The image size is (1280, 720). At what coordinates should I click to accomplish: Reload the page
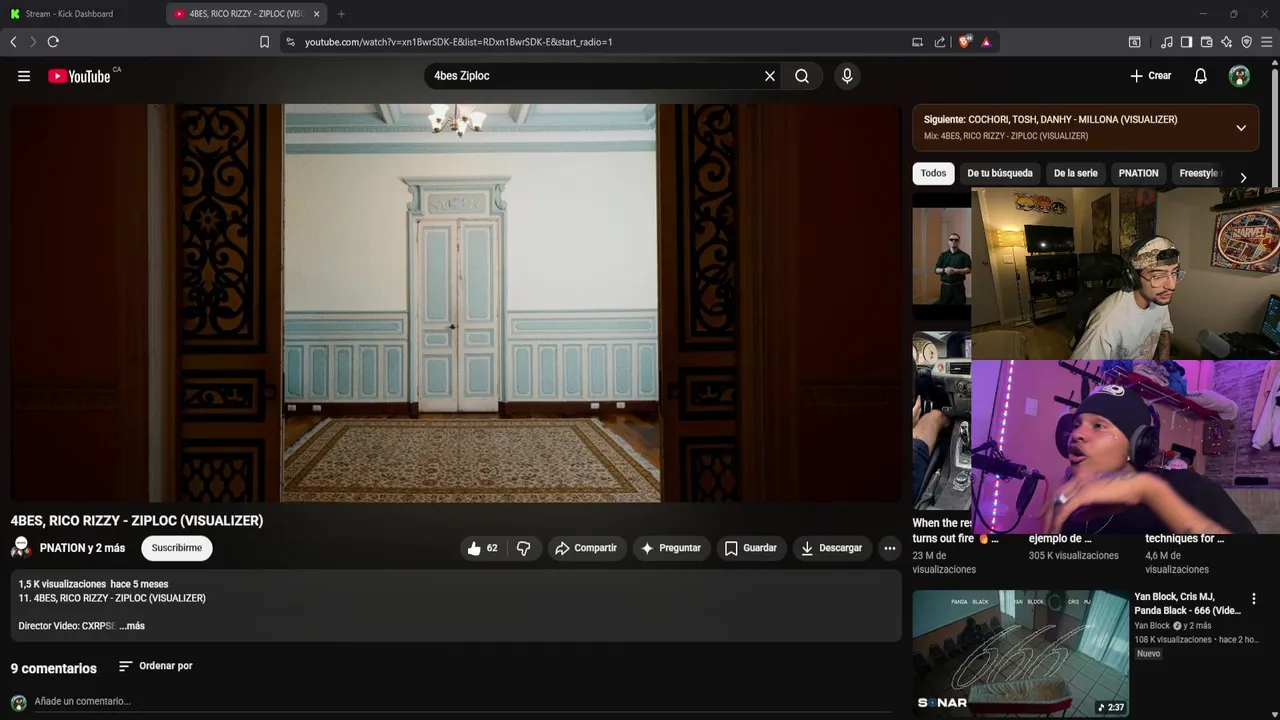53,42
